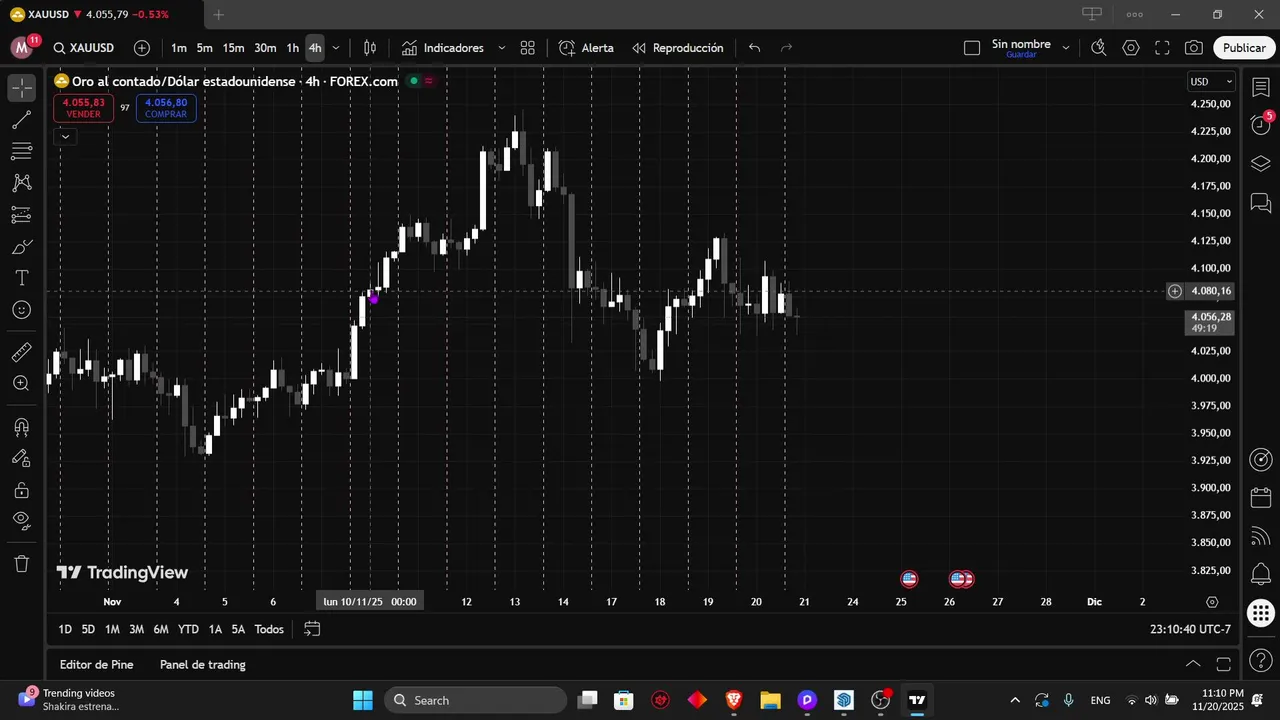
Task: Open object tree layers panel
Action: (1261, 163)
